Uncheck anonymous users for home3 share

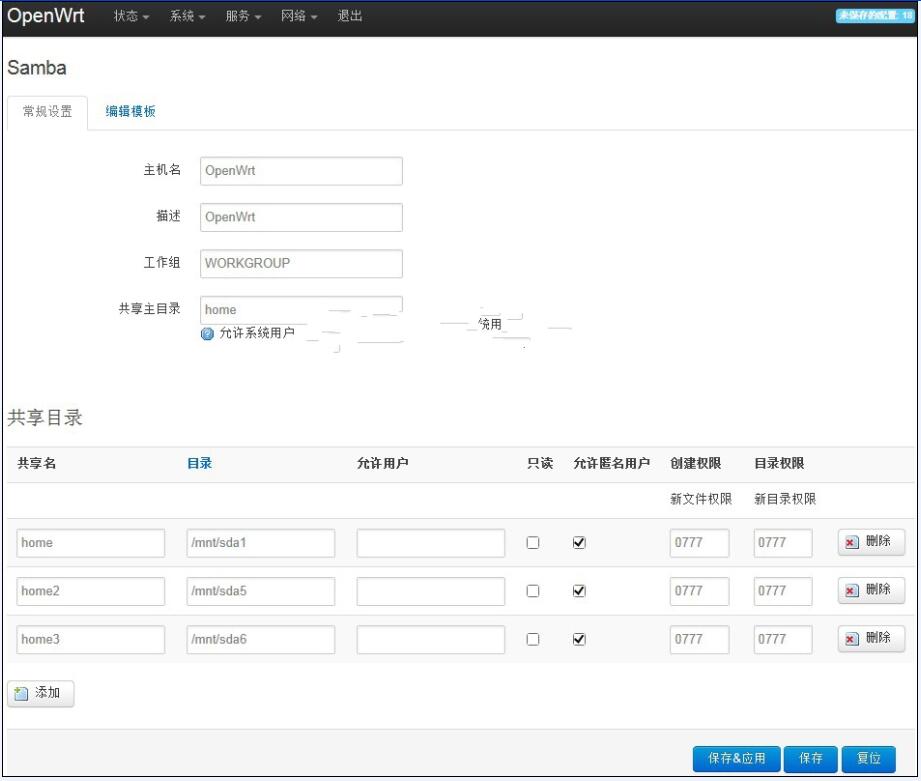pos(579,639)
